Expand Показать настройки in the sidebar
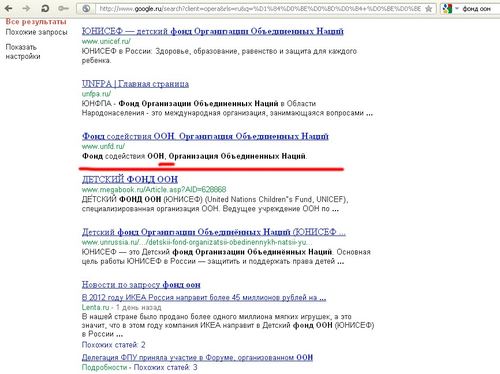The image size is (500, 374). [23, 52]
